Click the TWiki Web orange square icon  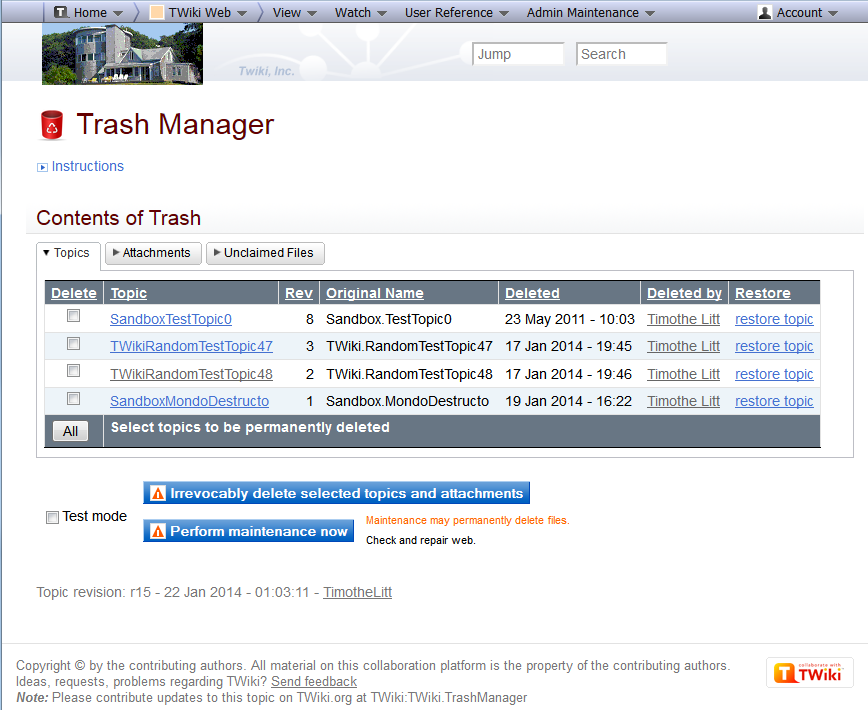pyautogui.click(x=157, y=13)
